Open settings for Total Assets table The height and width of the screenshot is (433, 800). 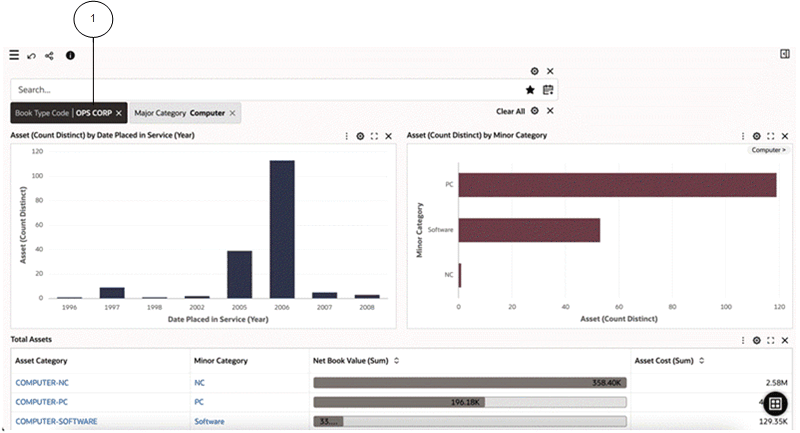[x=757, y=340]
